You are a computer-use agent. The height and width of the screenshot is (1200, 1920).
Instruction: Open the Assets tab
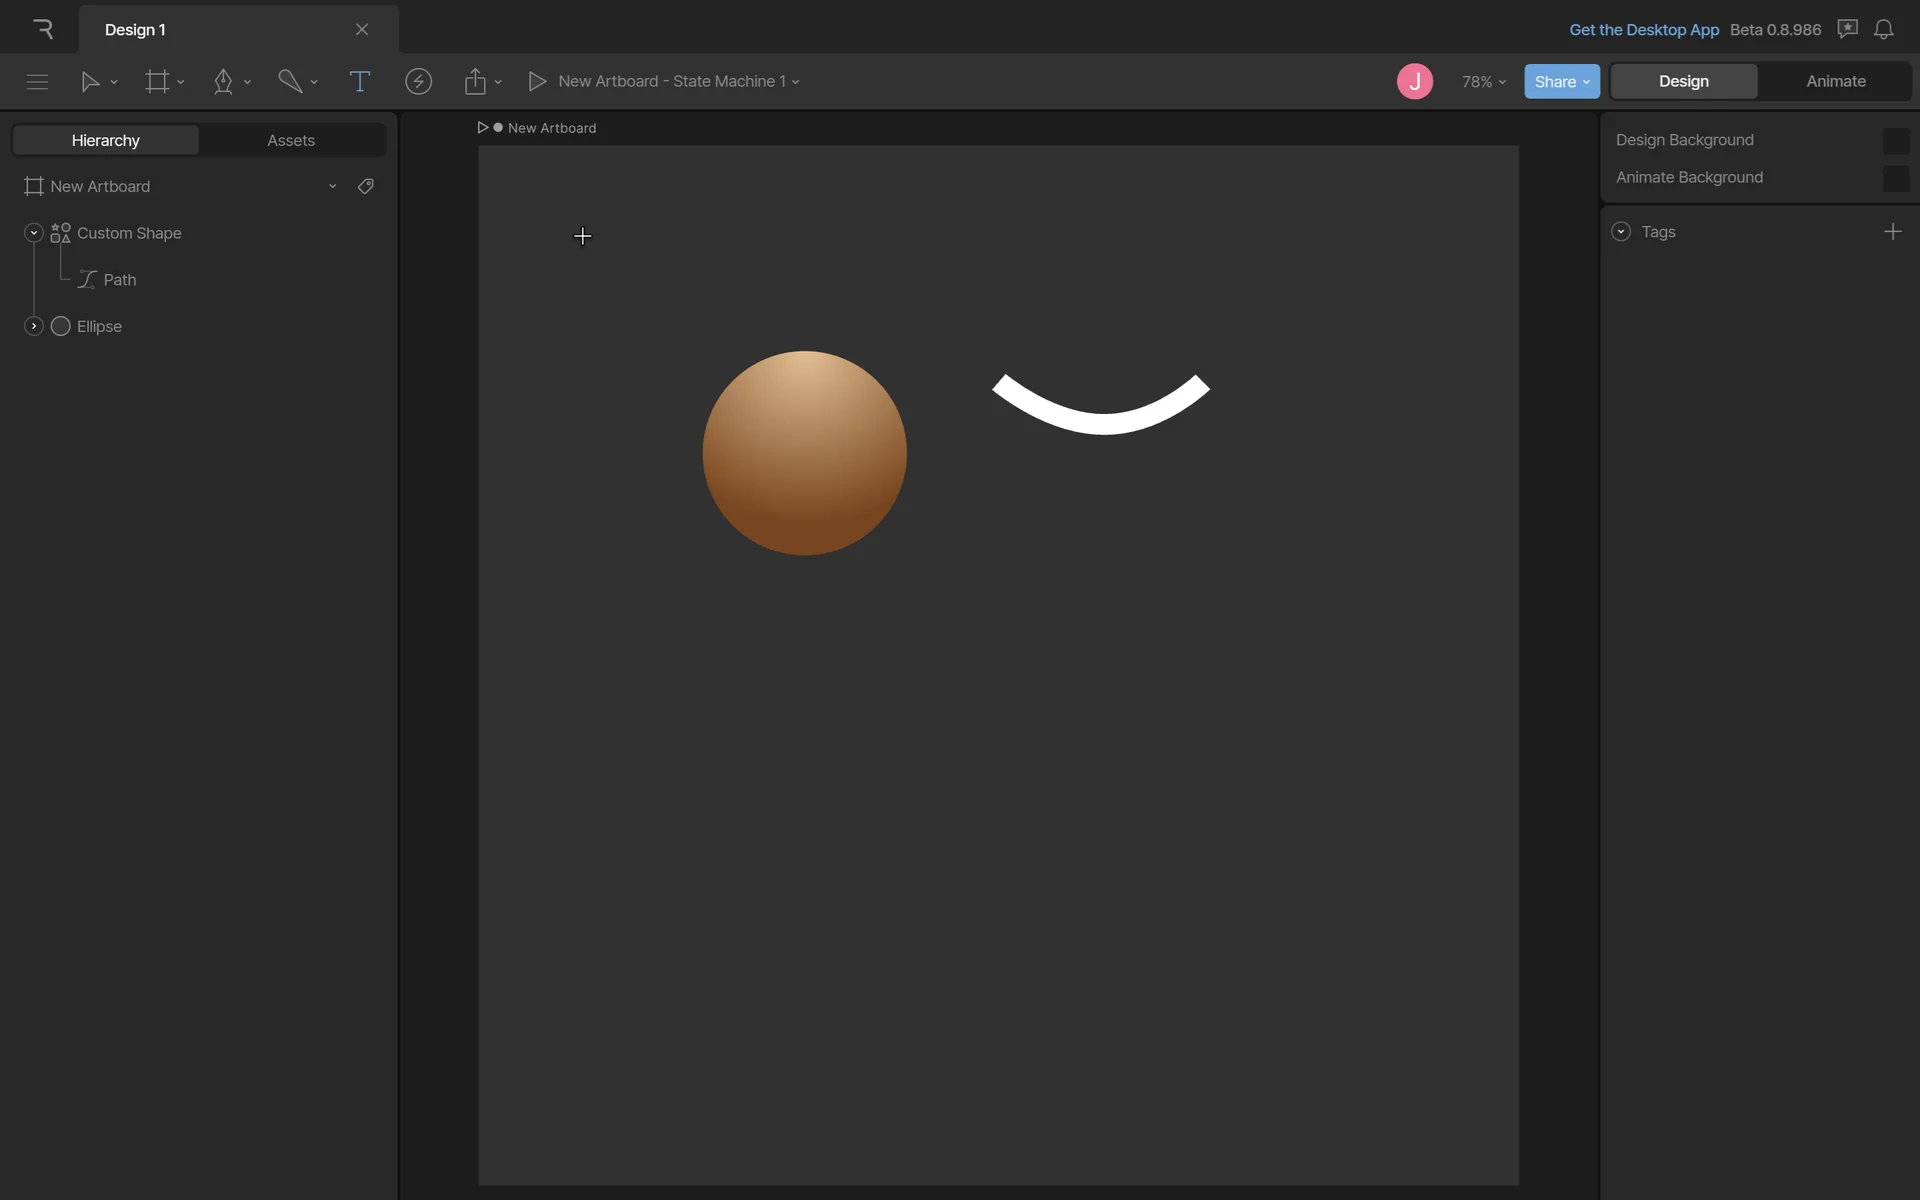291,140
